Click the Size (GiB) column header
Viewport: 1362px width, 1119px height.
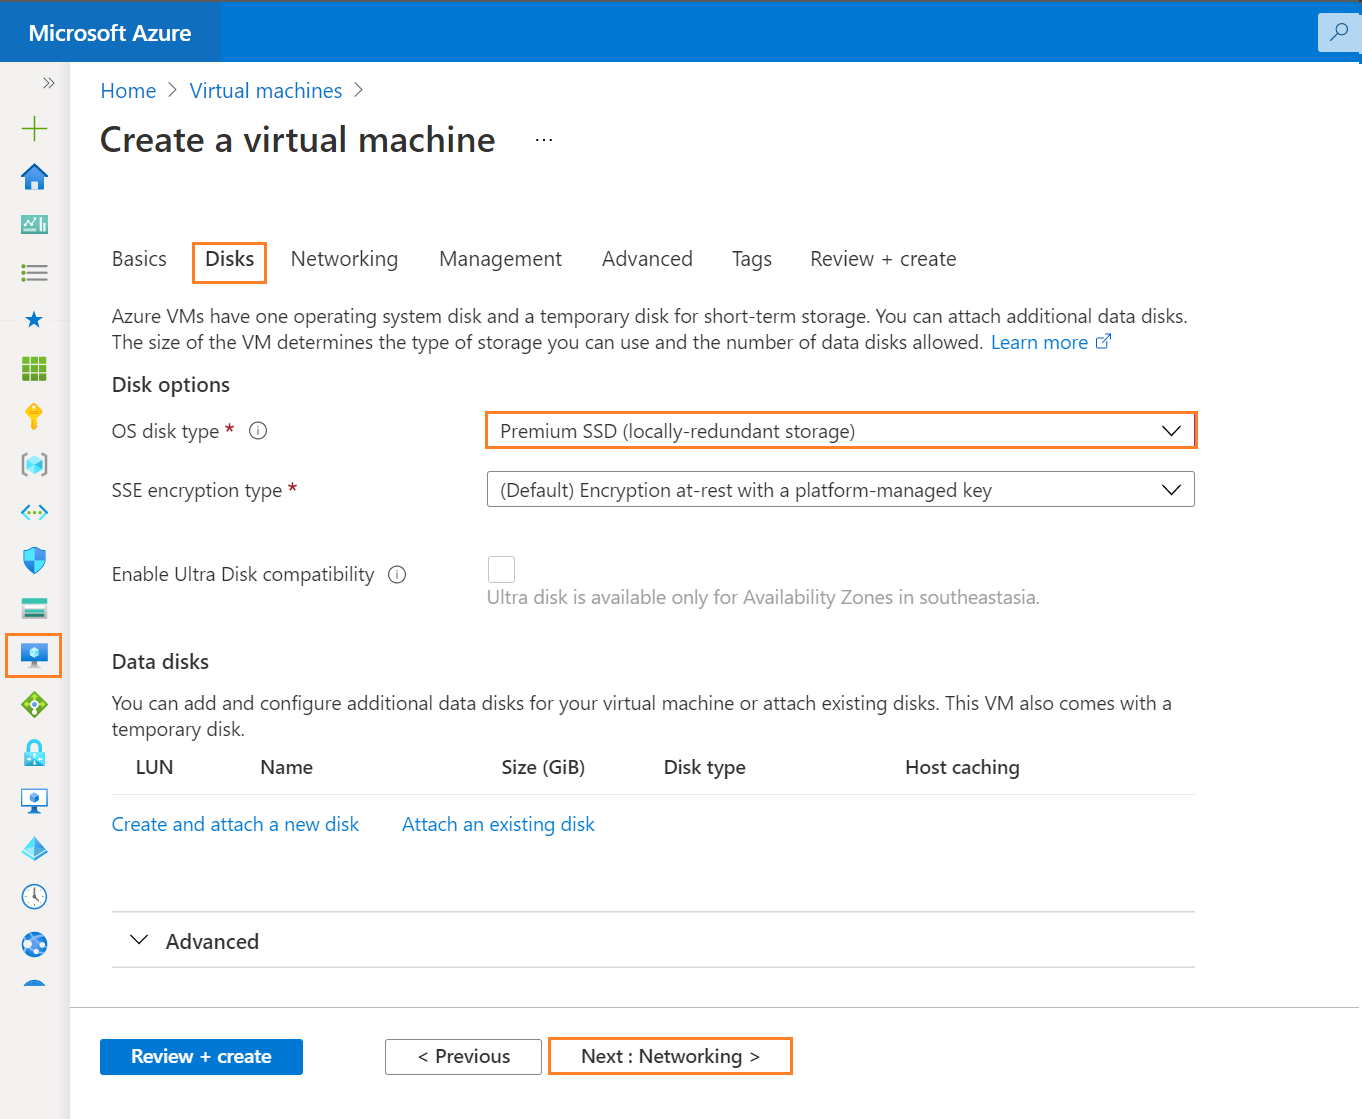543,767
